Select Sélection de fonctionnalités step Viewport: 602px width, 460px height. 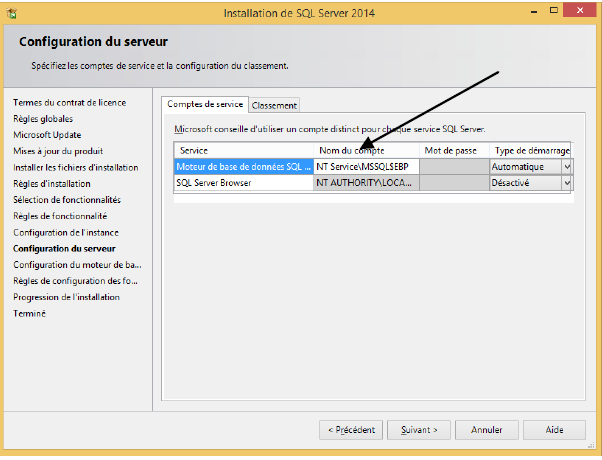pos(67,200)
